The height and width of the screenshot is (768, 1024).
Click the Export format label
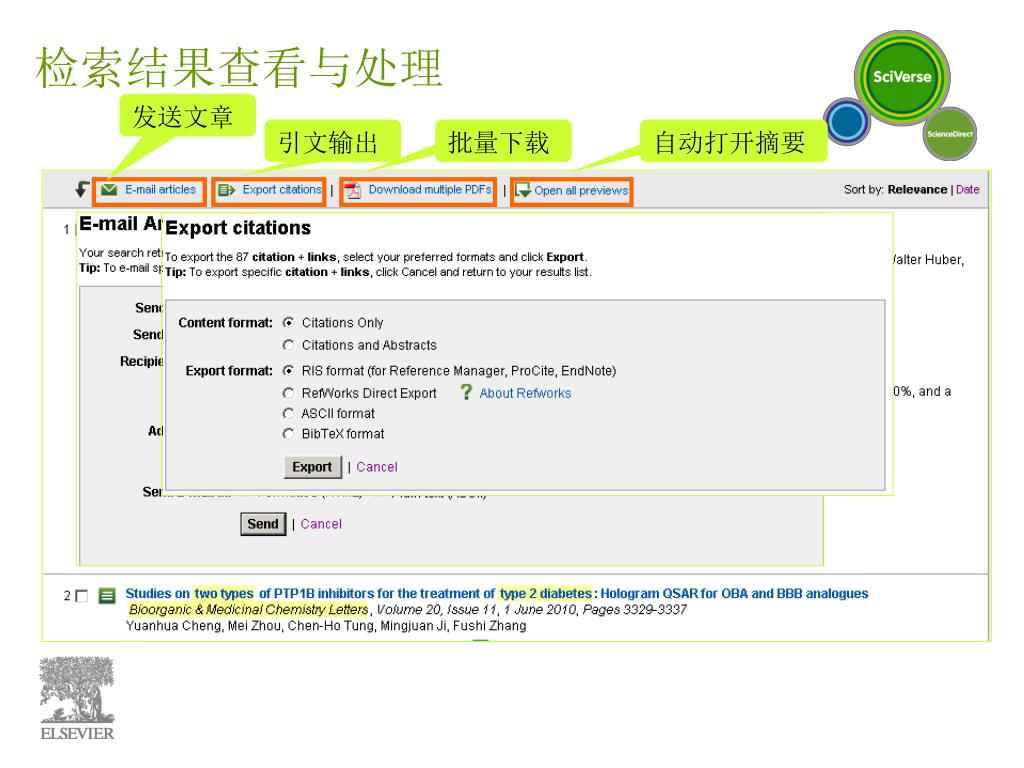pos(229,371)
